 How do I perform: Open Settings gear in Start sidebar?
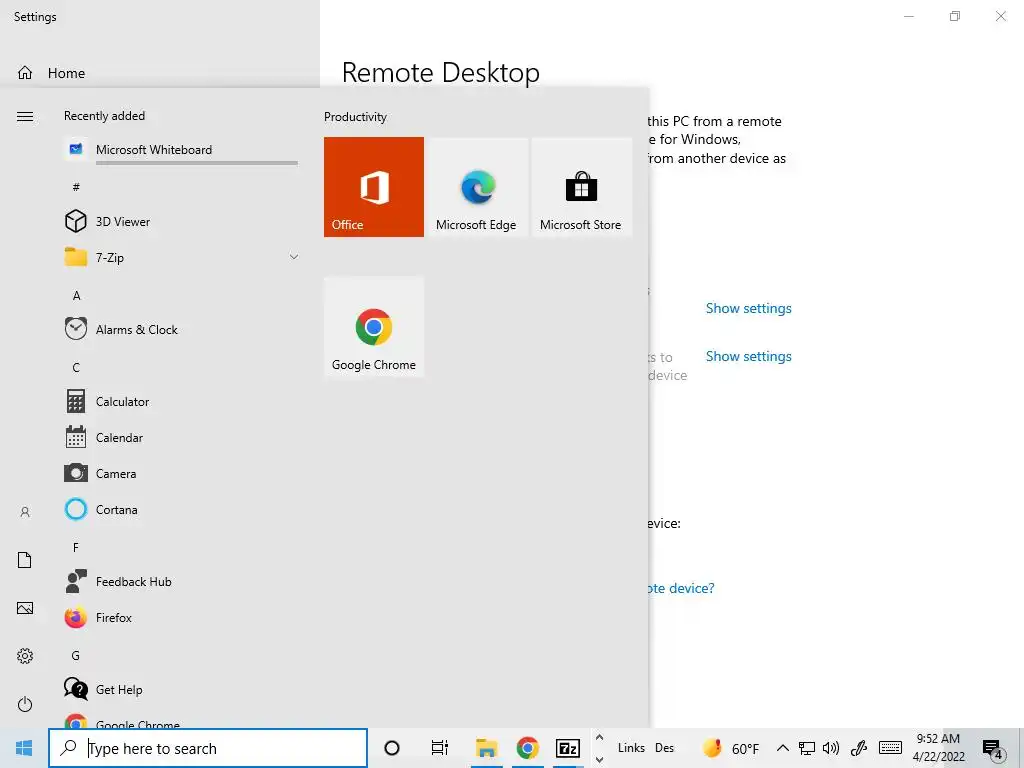pyautogui.click(x=25, y=656)
